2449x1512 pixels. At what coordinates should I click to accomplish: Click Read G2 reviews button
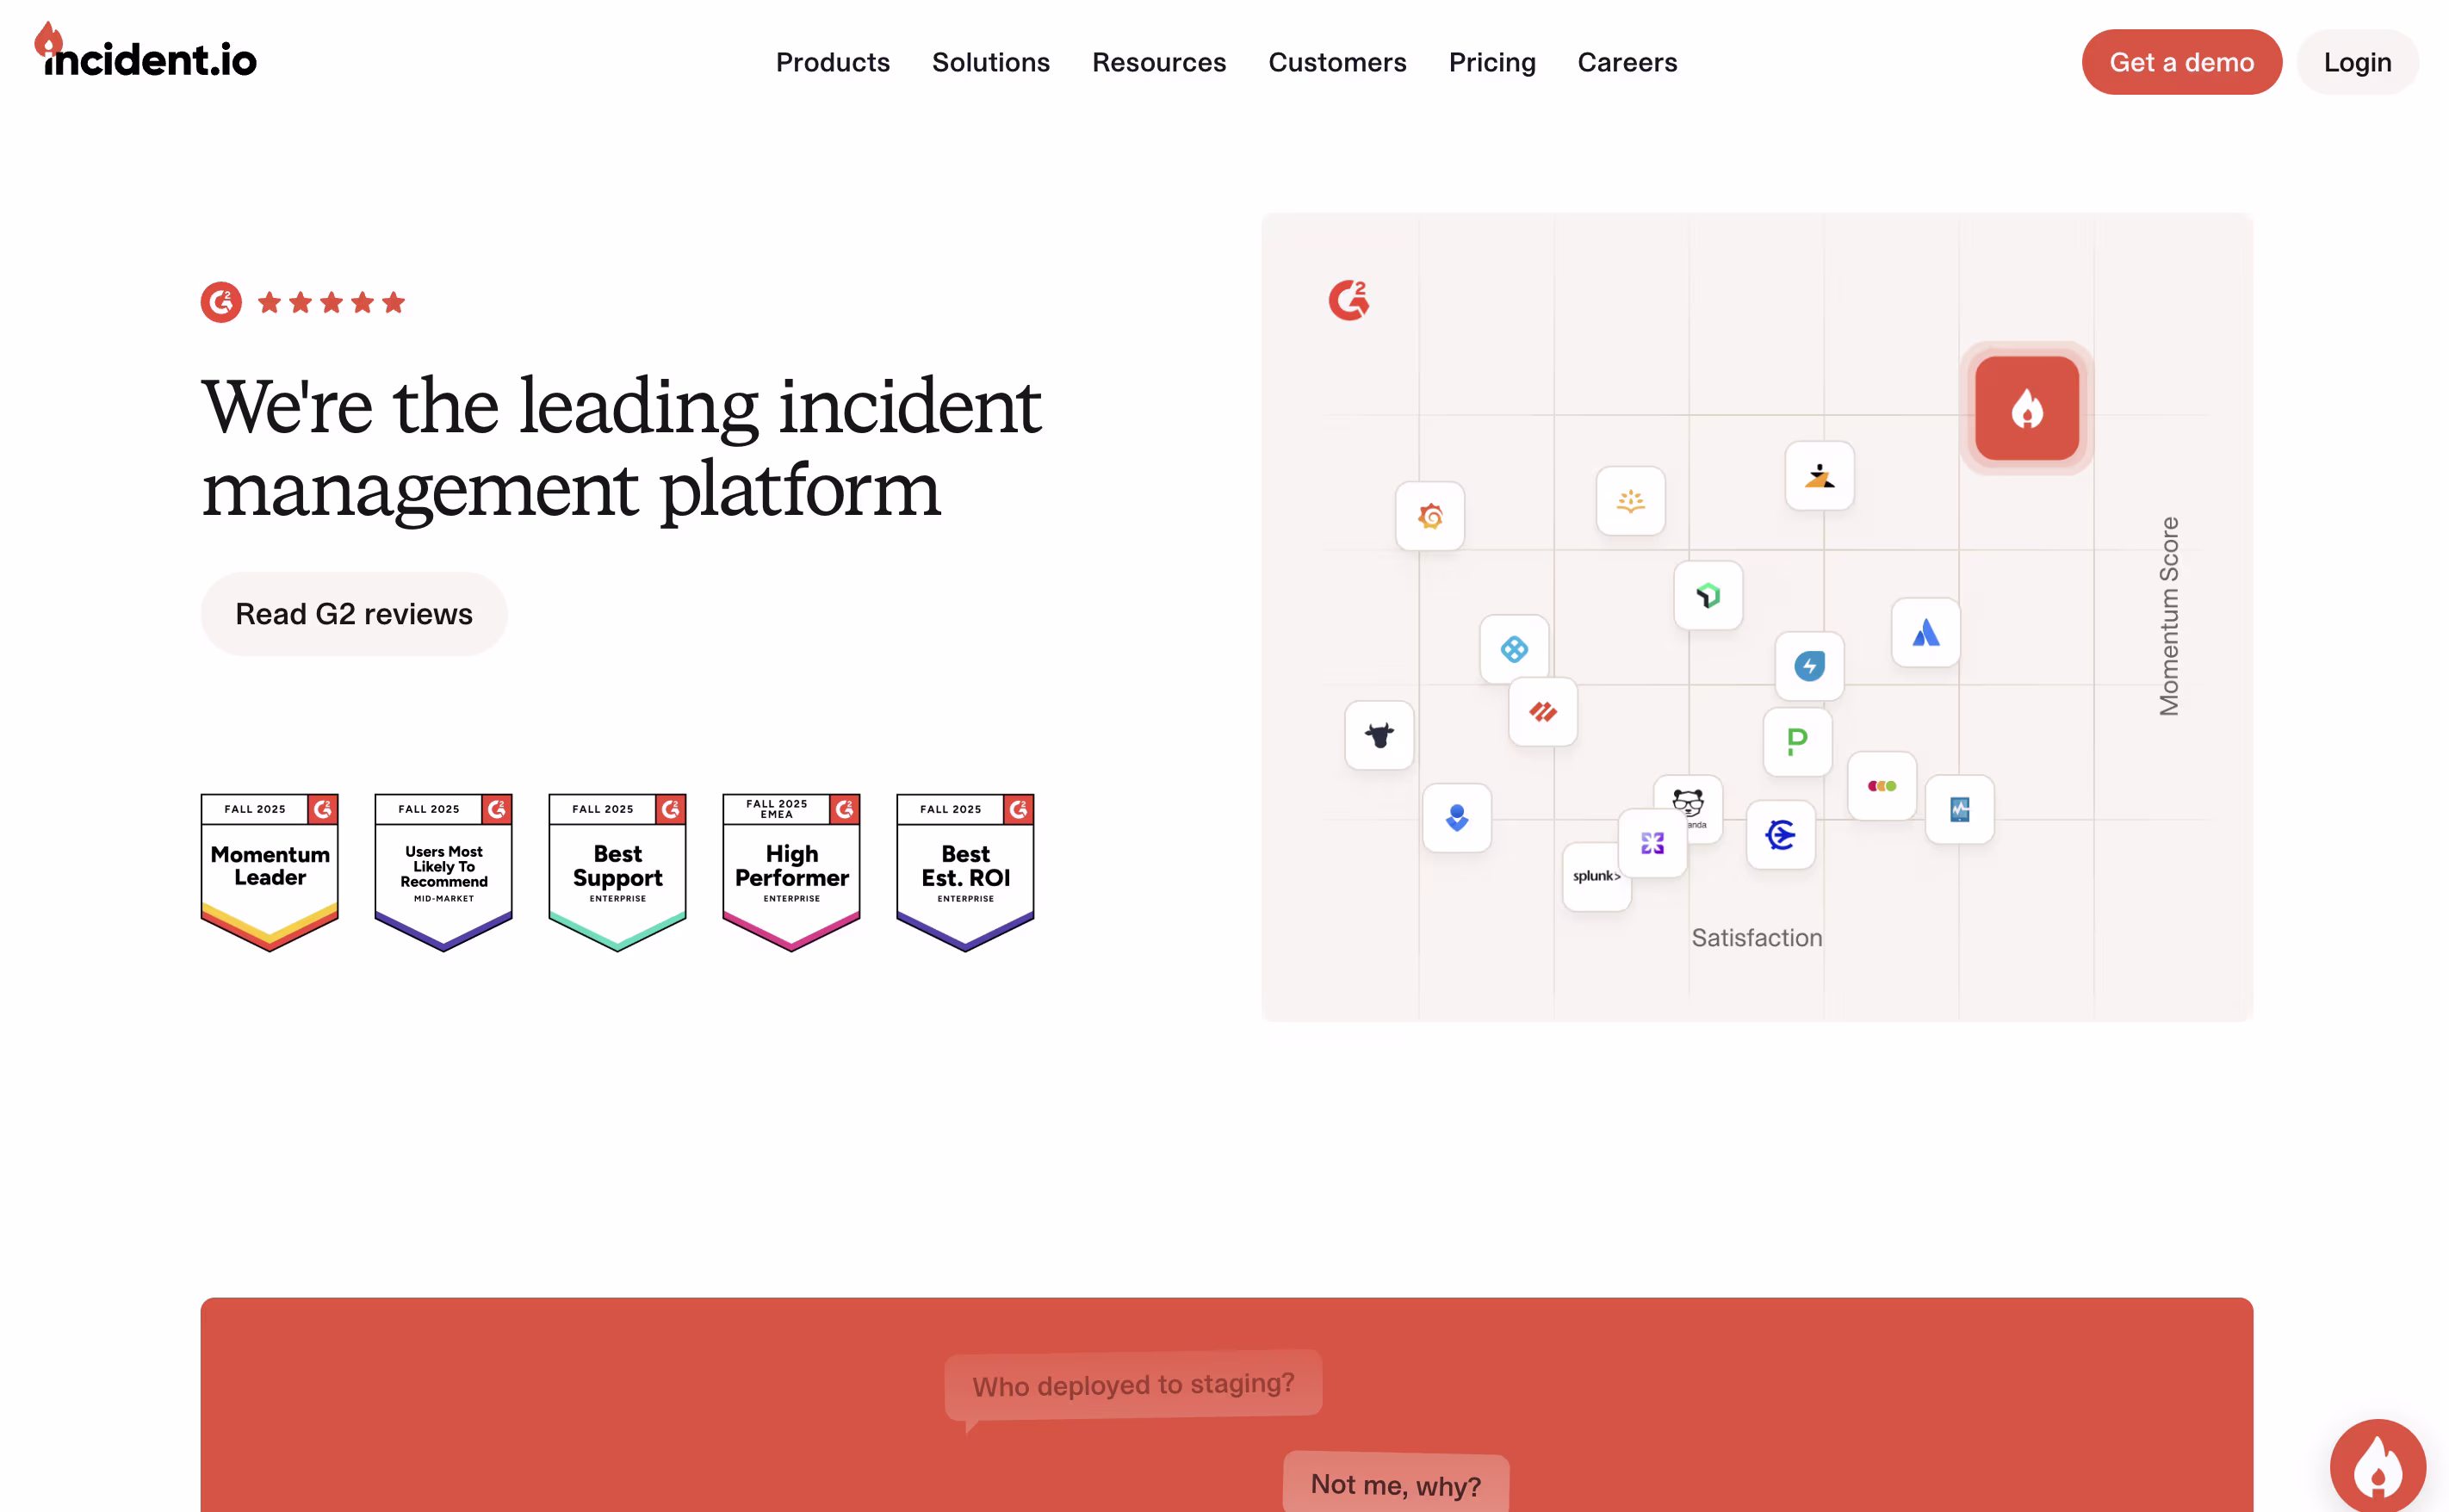(x=354, y=614)
